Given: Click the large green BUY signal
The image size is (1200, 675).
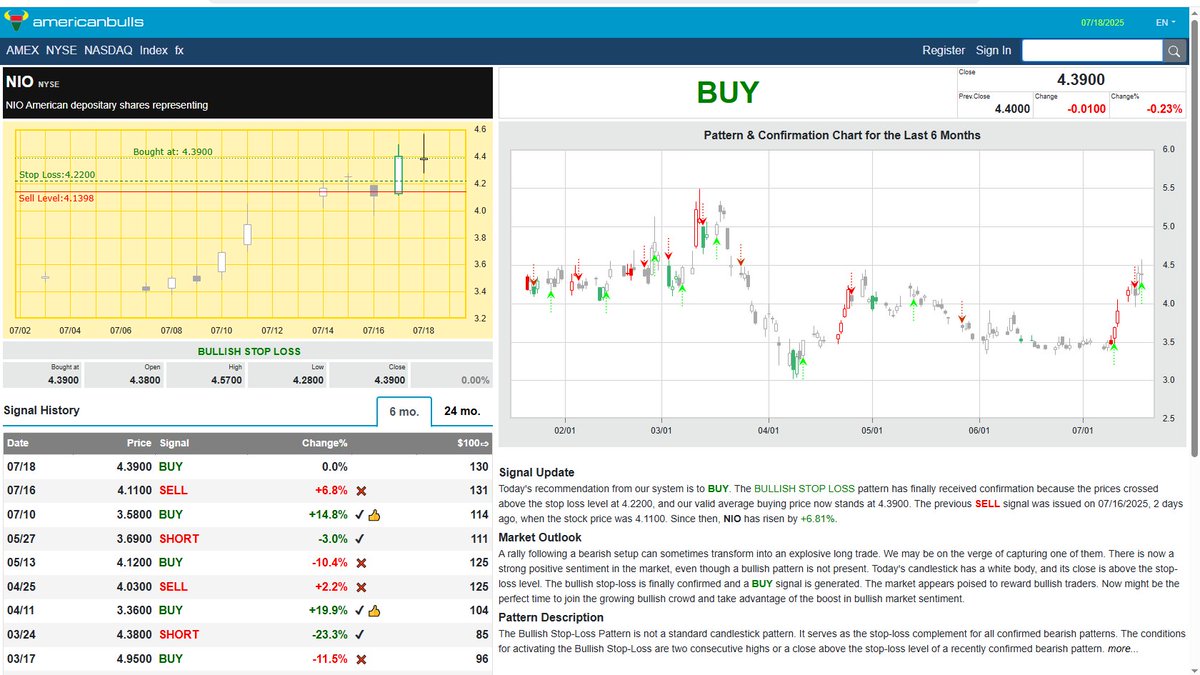Looking at the screenshot, I should point(727,92).
